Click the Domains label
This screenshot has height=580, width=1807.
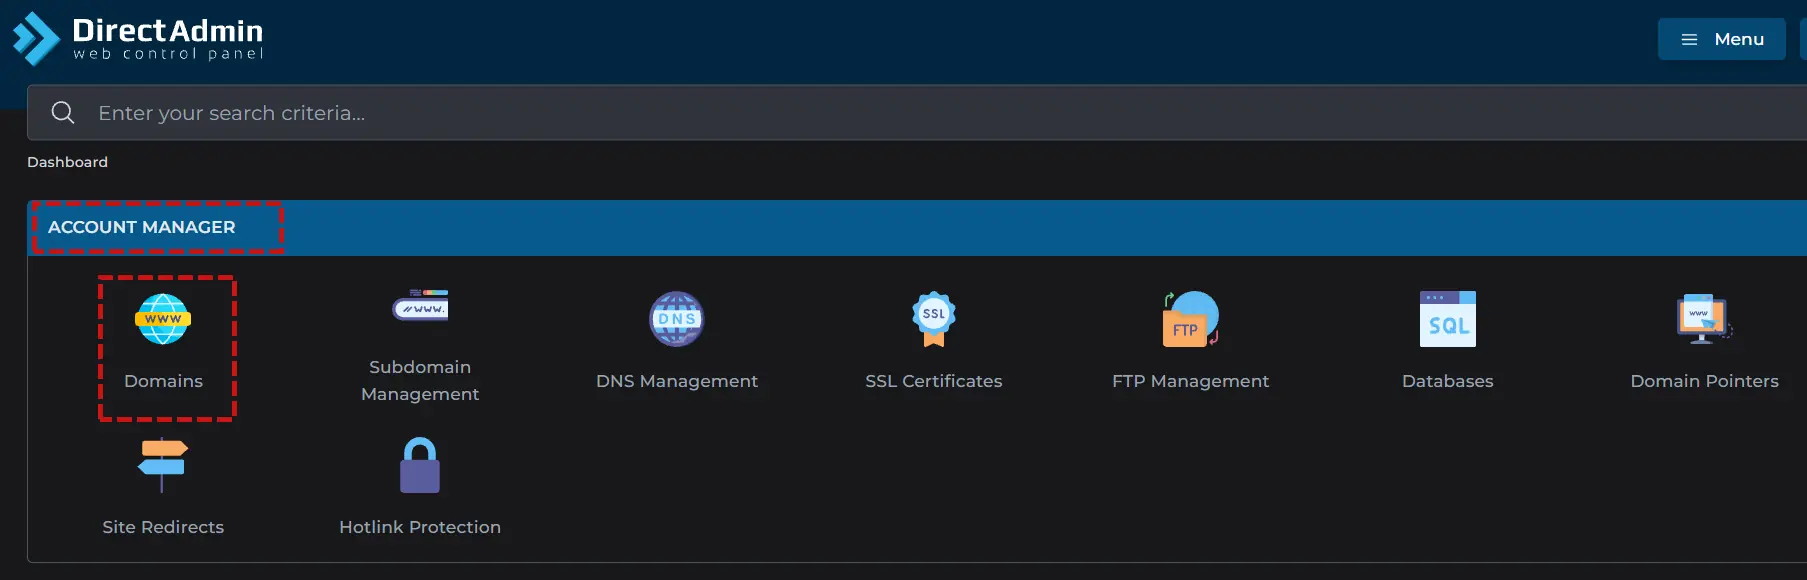coord(163,381)
